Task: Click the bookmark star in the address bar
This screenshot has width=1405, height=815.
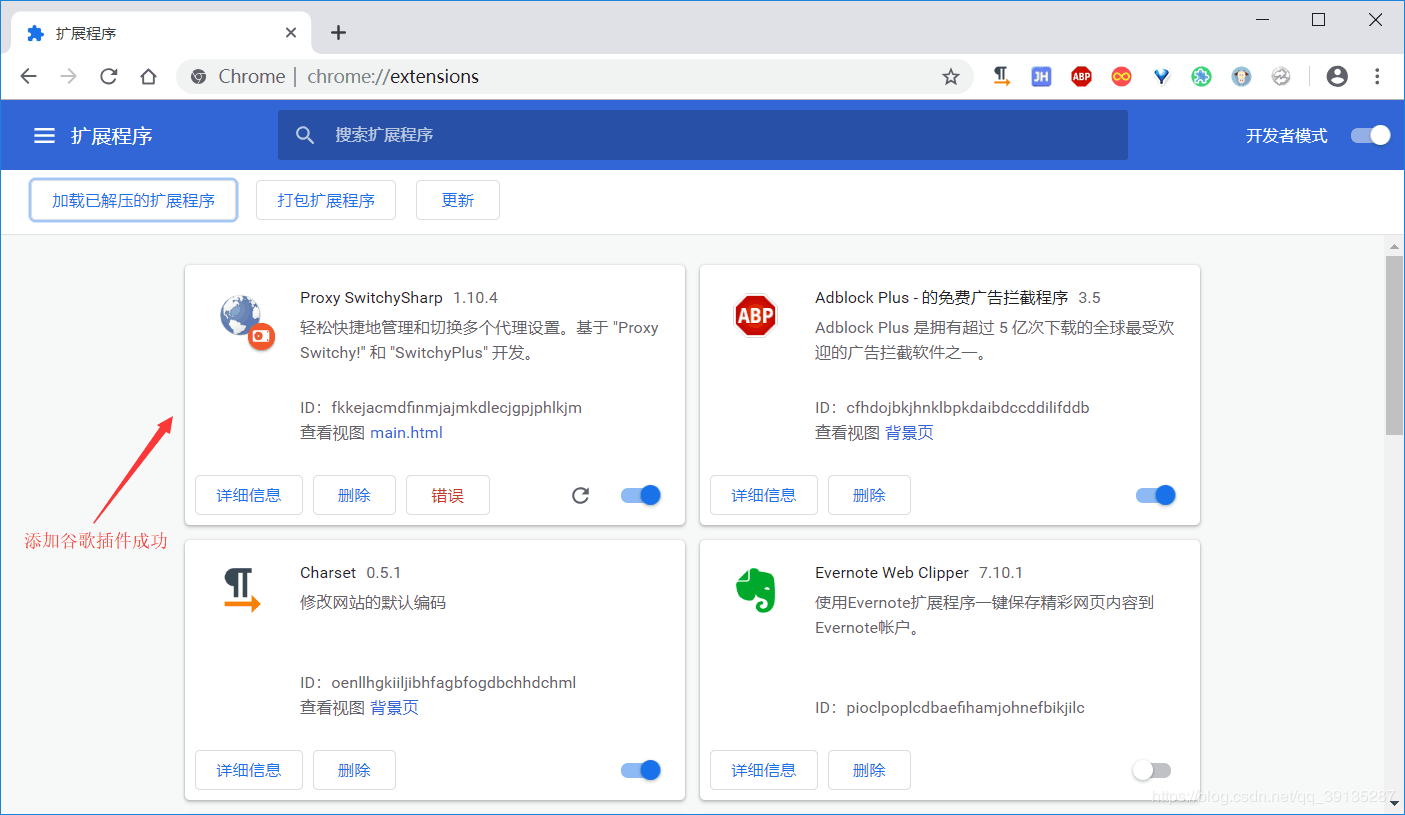Action: (950, 76)
